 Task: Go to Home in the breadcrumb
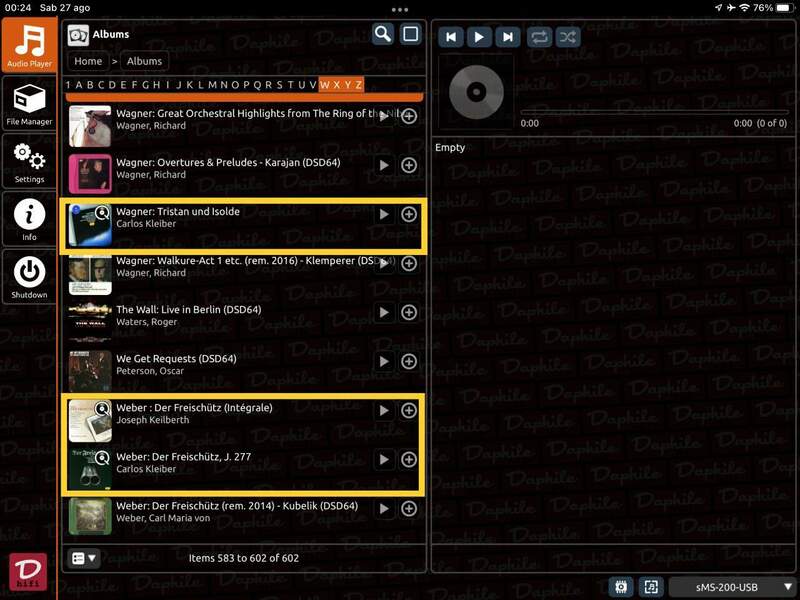click(88, 61)
